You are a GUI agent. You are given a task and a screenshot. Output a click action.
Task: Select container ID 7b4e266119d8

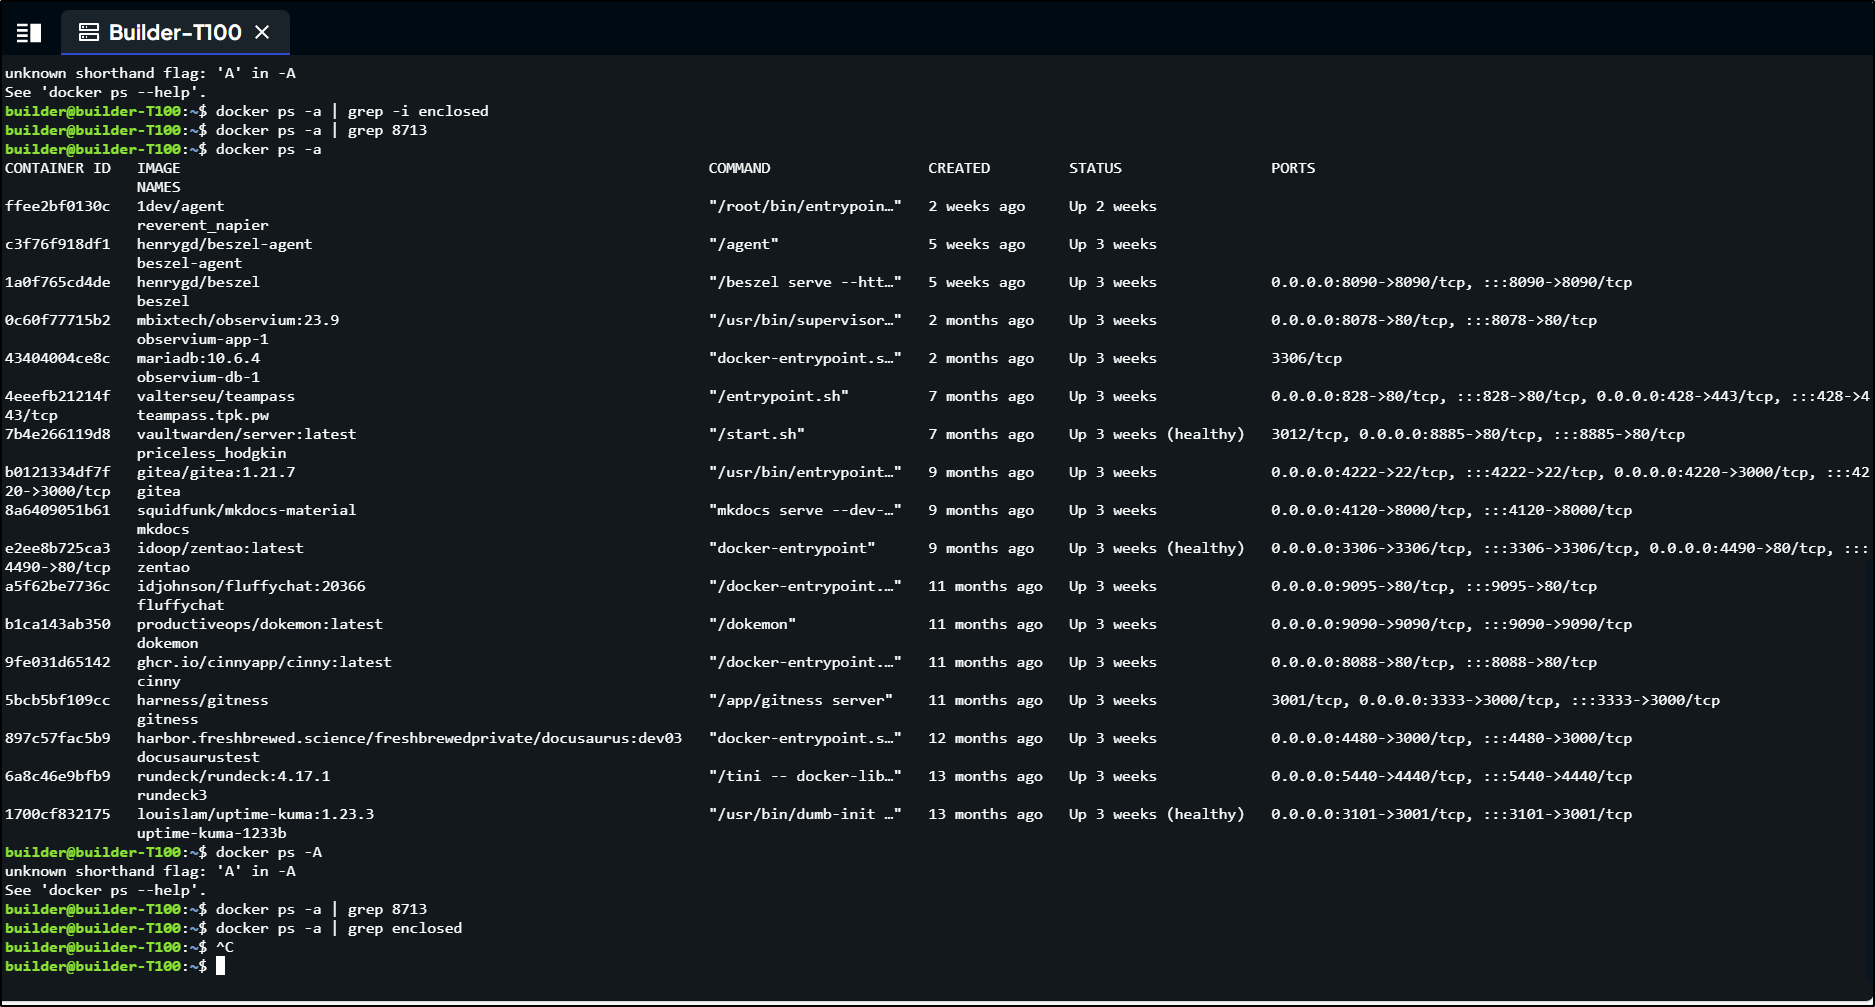pos(58,434)
